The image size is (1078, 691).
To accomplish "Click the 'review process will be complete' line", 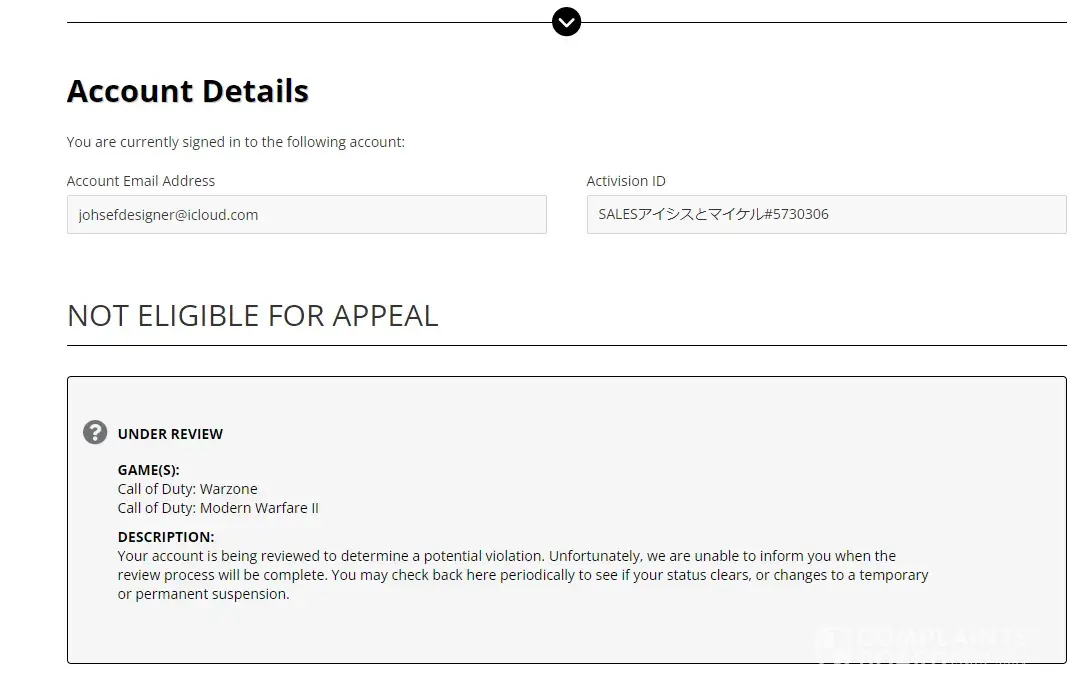I will pyautogui.click(x=522, y=575).
